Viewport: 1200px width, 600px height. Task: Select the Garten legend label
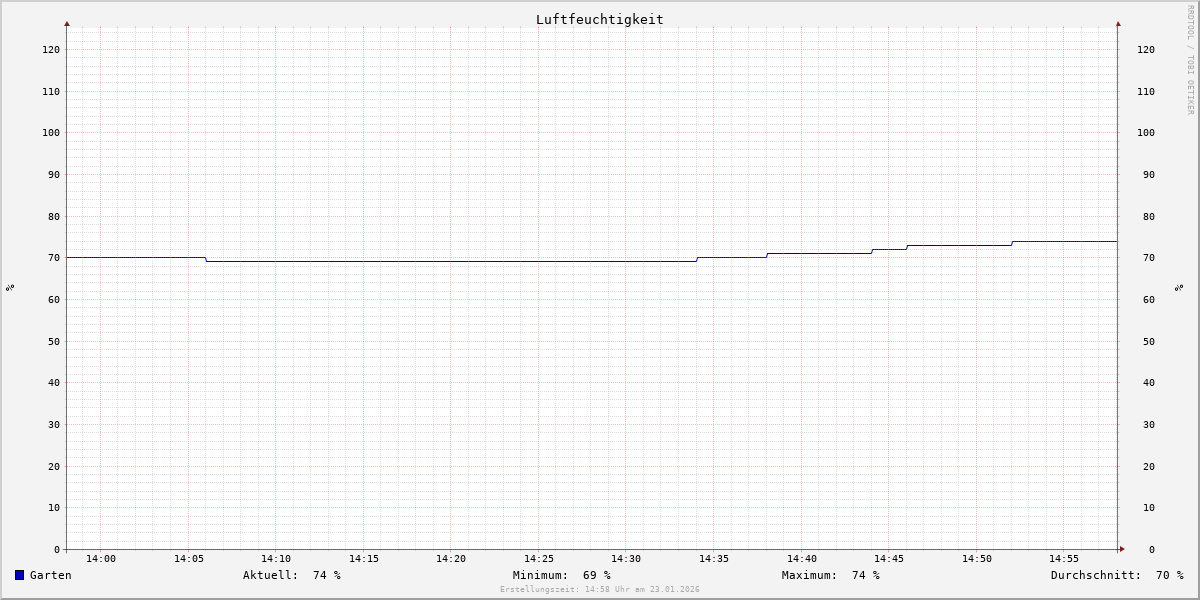[51, 575]
